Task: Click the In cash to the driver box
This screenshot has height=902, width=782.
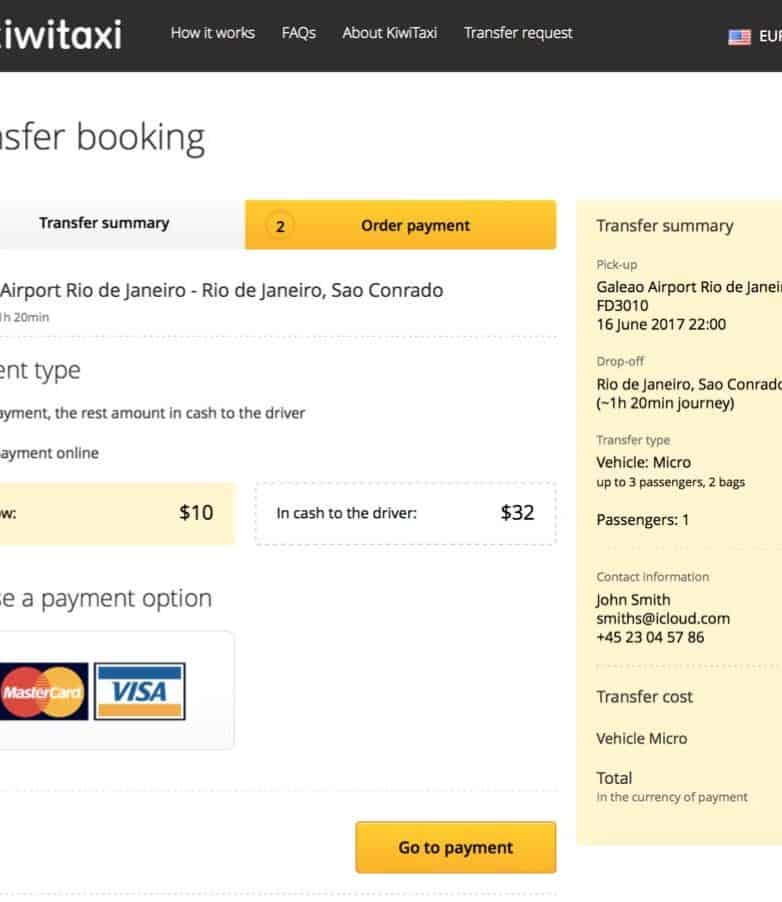Action: pyautogui.click(x=405, y=514)
